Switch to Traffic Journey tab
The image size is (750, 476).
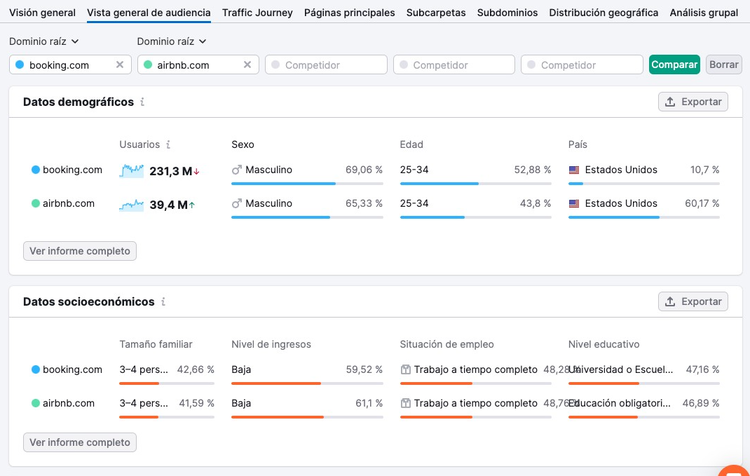tap(257, 12)
